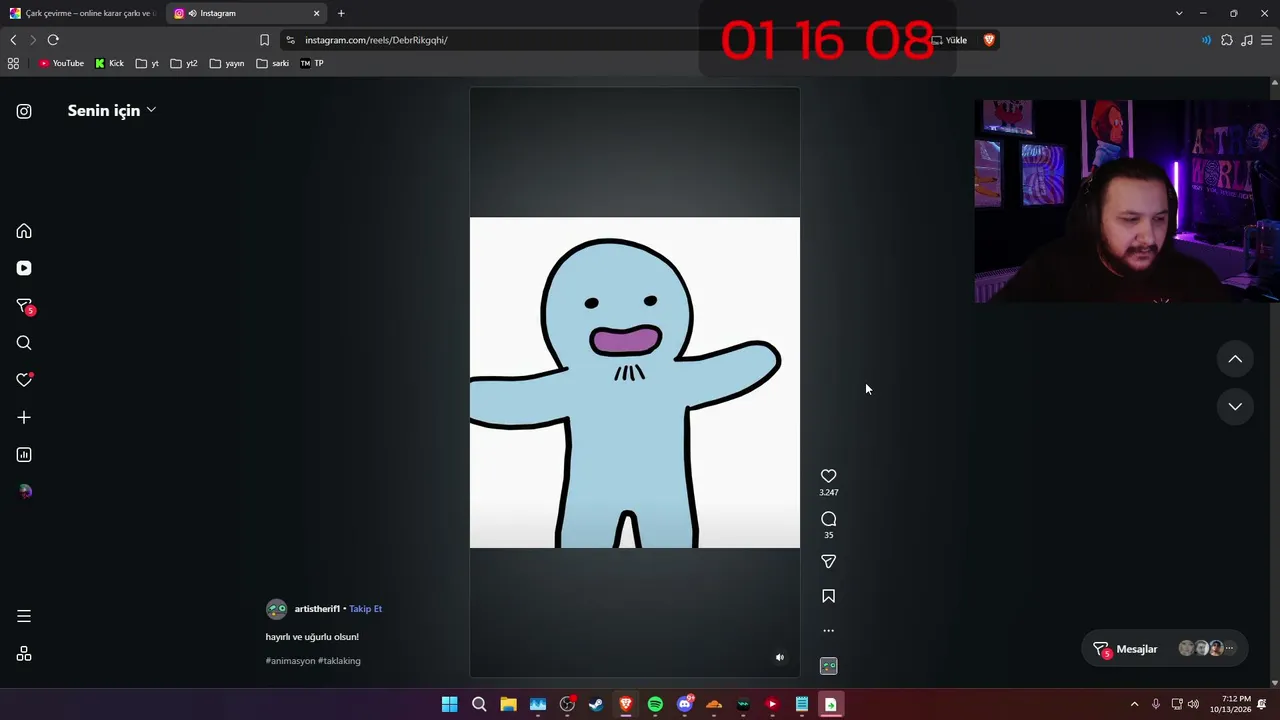Bookmark this page from the address bar
The height and width of the screenshot is (720, 1280).
[264, 40]
